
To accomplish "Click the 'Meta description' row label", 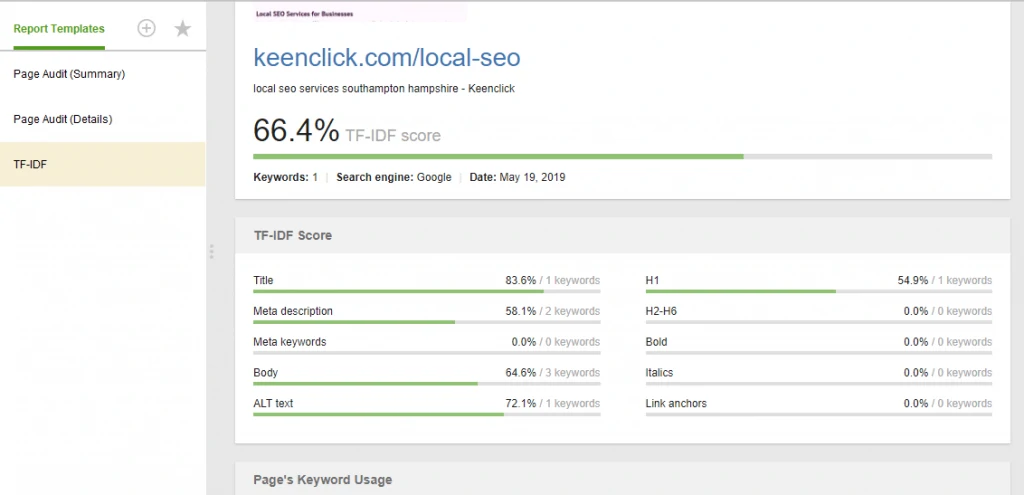I will pyautogui.click(x=293, y=311).
